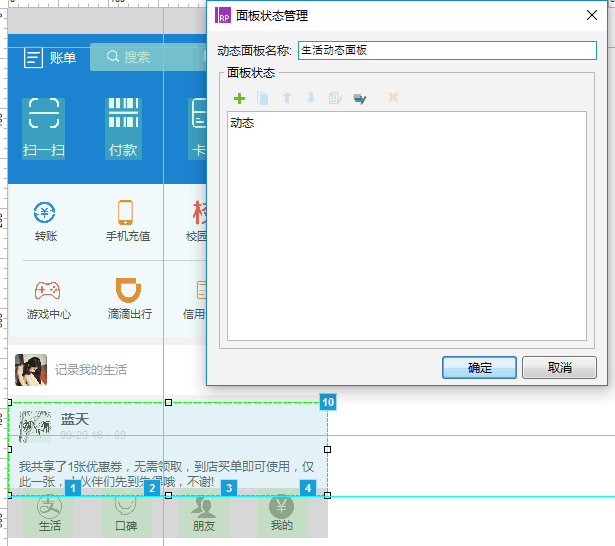Select the 付款 barcode icon
This screenshot has height=546, width=615.
124,113
